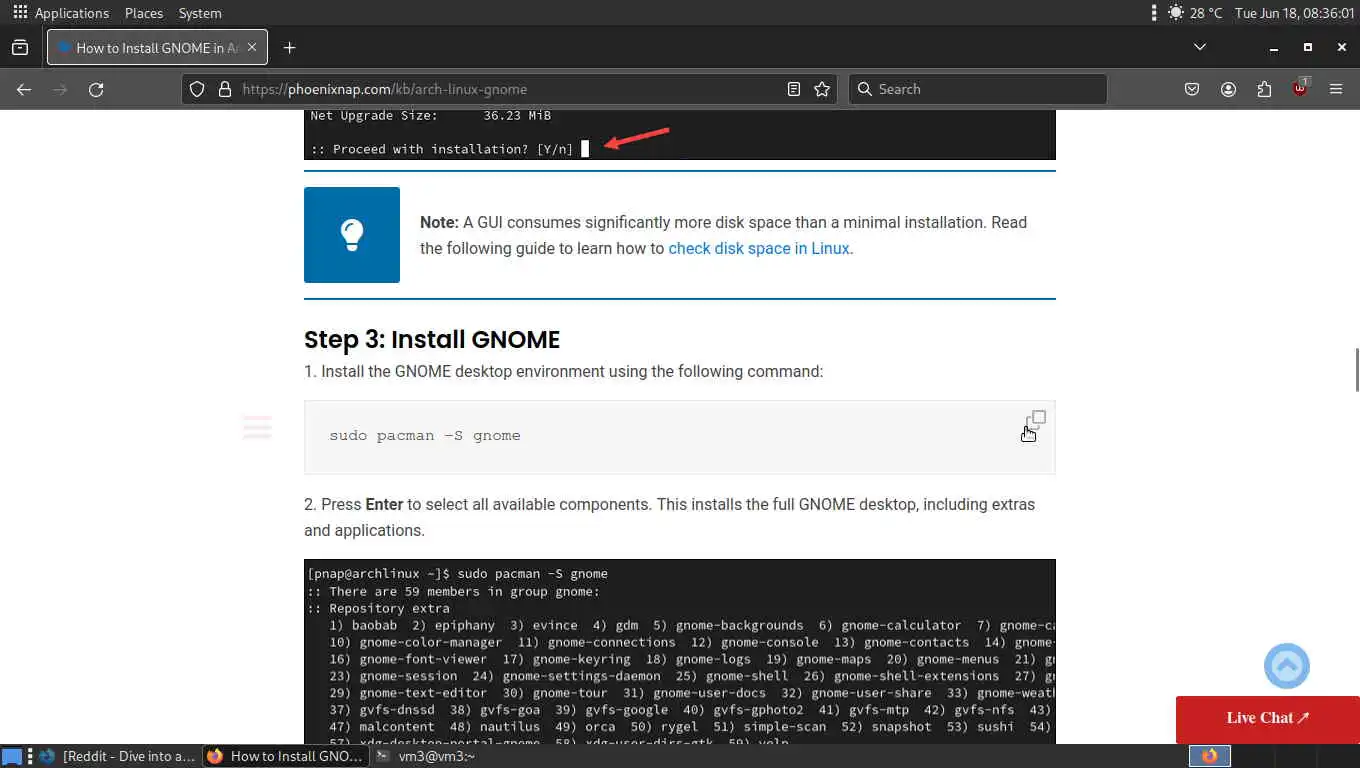The image size is (1360, 768).
Task: Click the Applications grid icon
Action: [x=19, y=13]
